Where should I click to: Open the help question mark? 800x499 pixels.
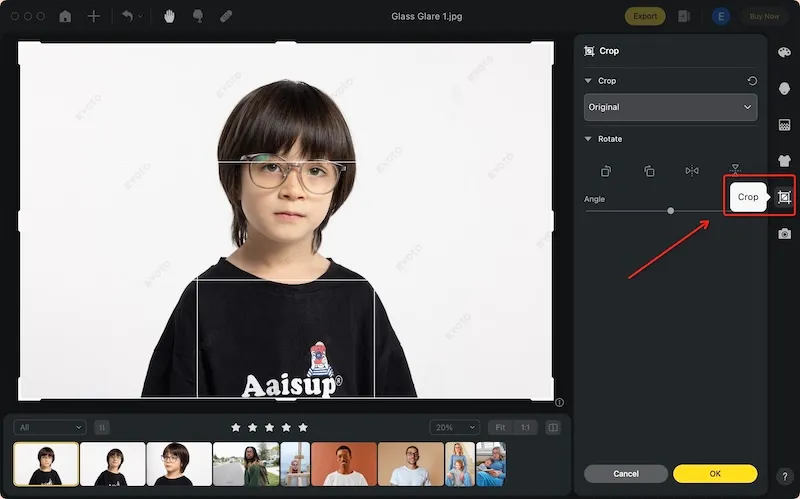pyautogui.click(x=785, y=477)
